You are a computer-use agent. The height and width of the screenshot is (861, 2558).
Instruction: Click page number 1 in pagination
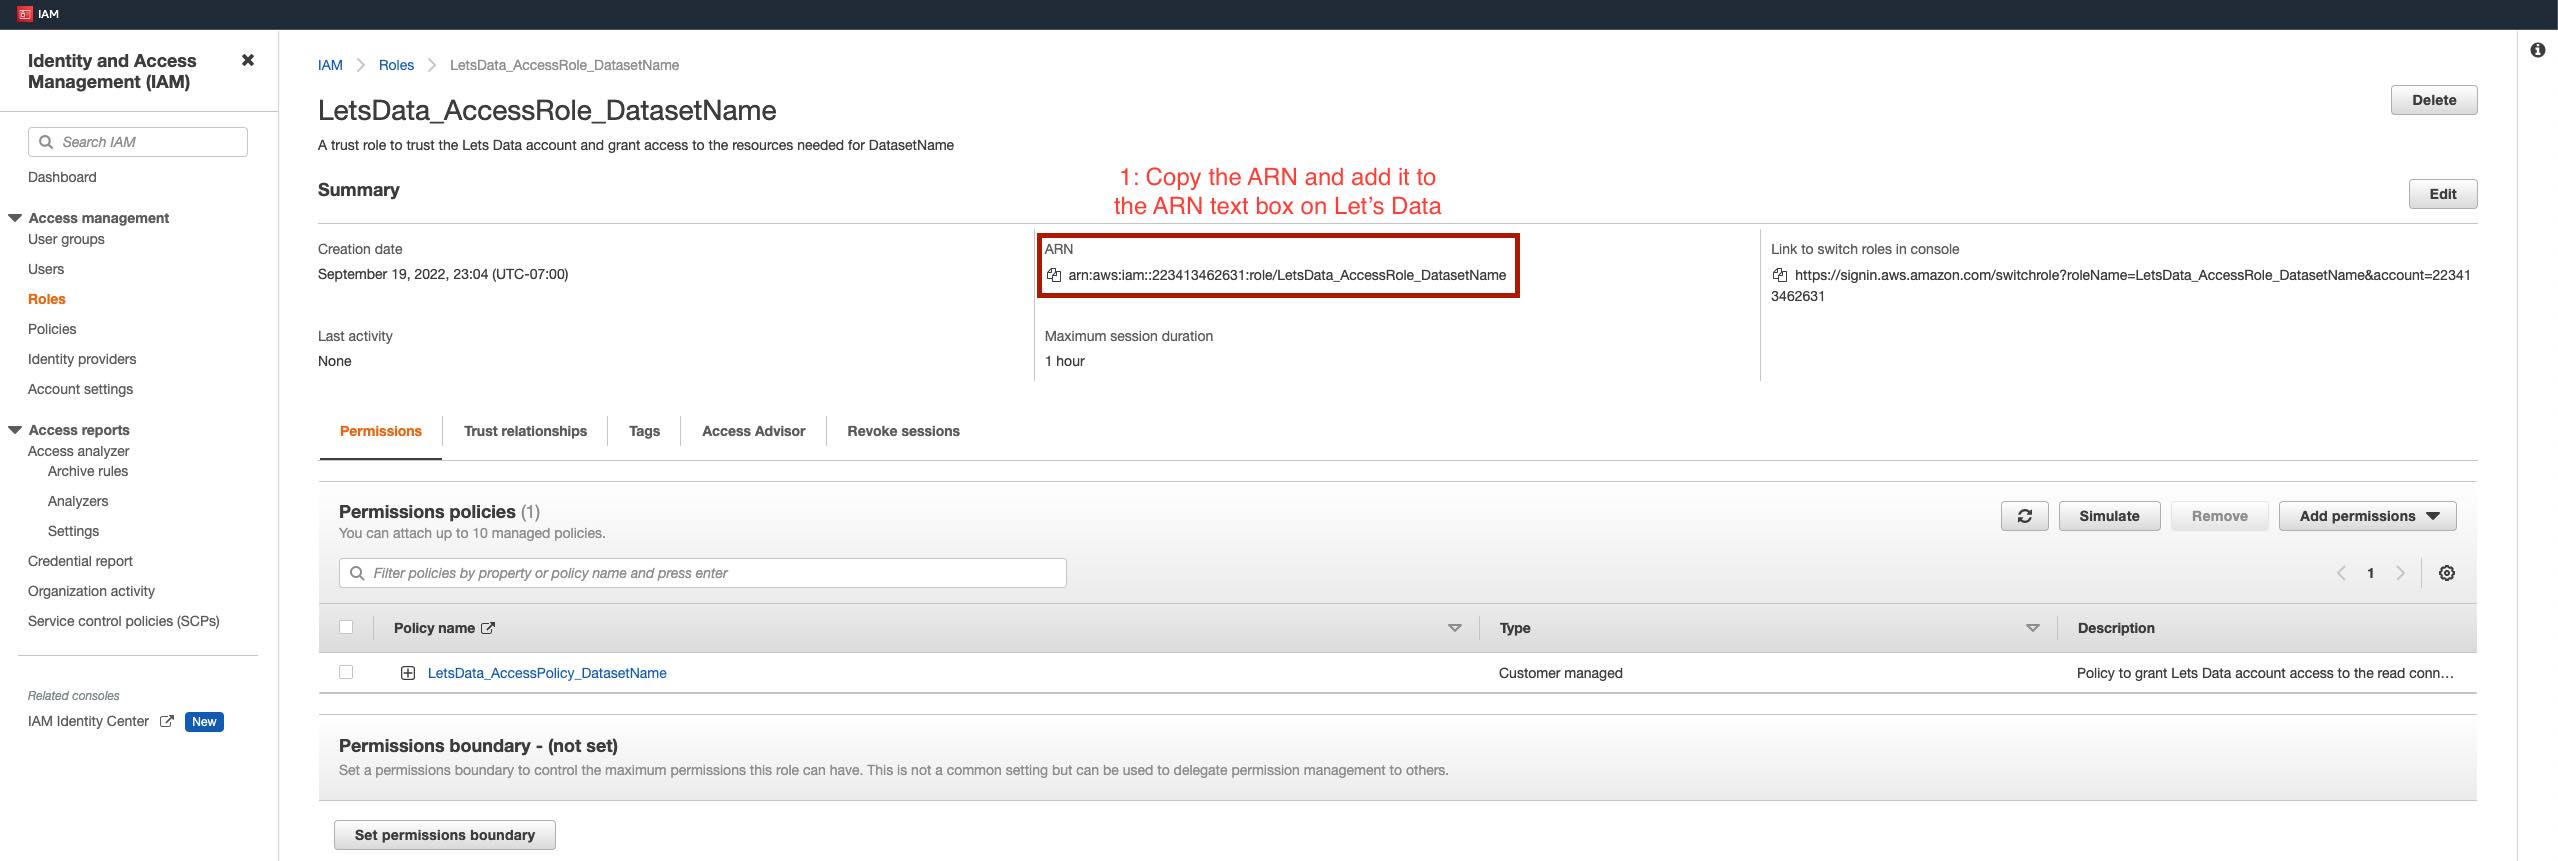coord(2370,573)
